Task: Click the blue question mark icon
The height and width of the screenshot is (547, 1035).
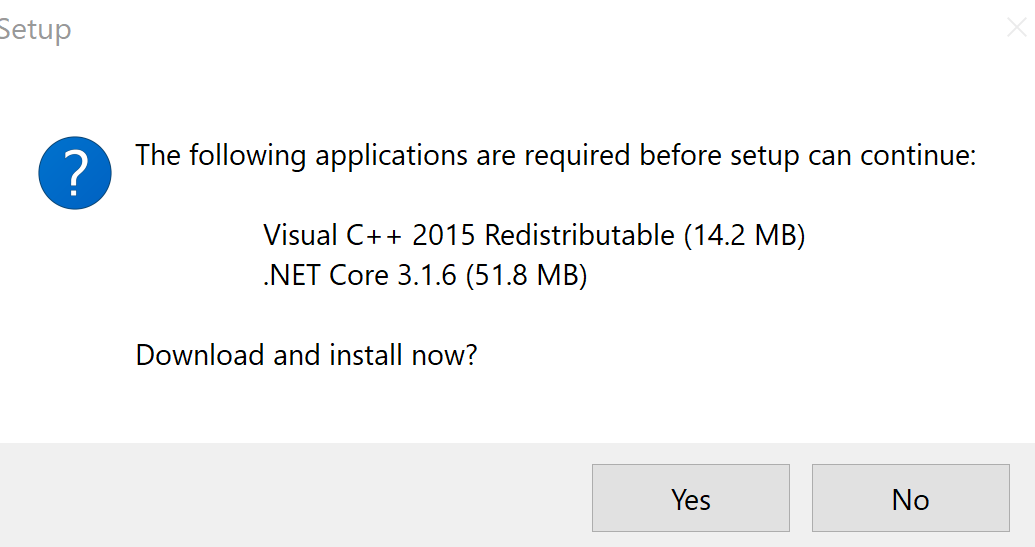Action: (x=75, y=173)
